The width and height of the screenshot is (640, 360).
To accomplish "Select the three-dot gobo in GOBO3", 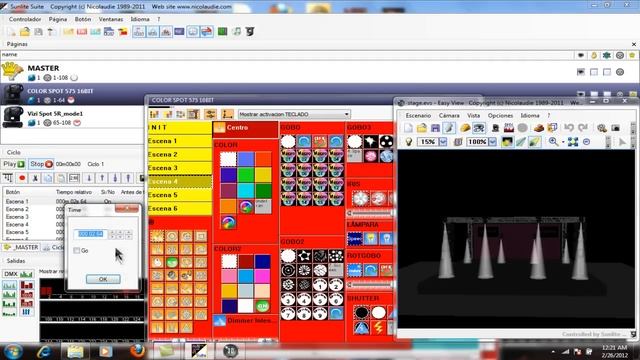I will pos(386,142).
